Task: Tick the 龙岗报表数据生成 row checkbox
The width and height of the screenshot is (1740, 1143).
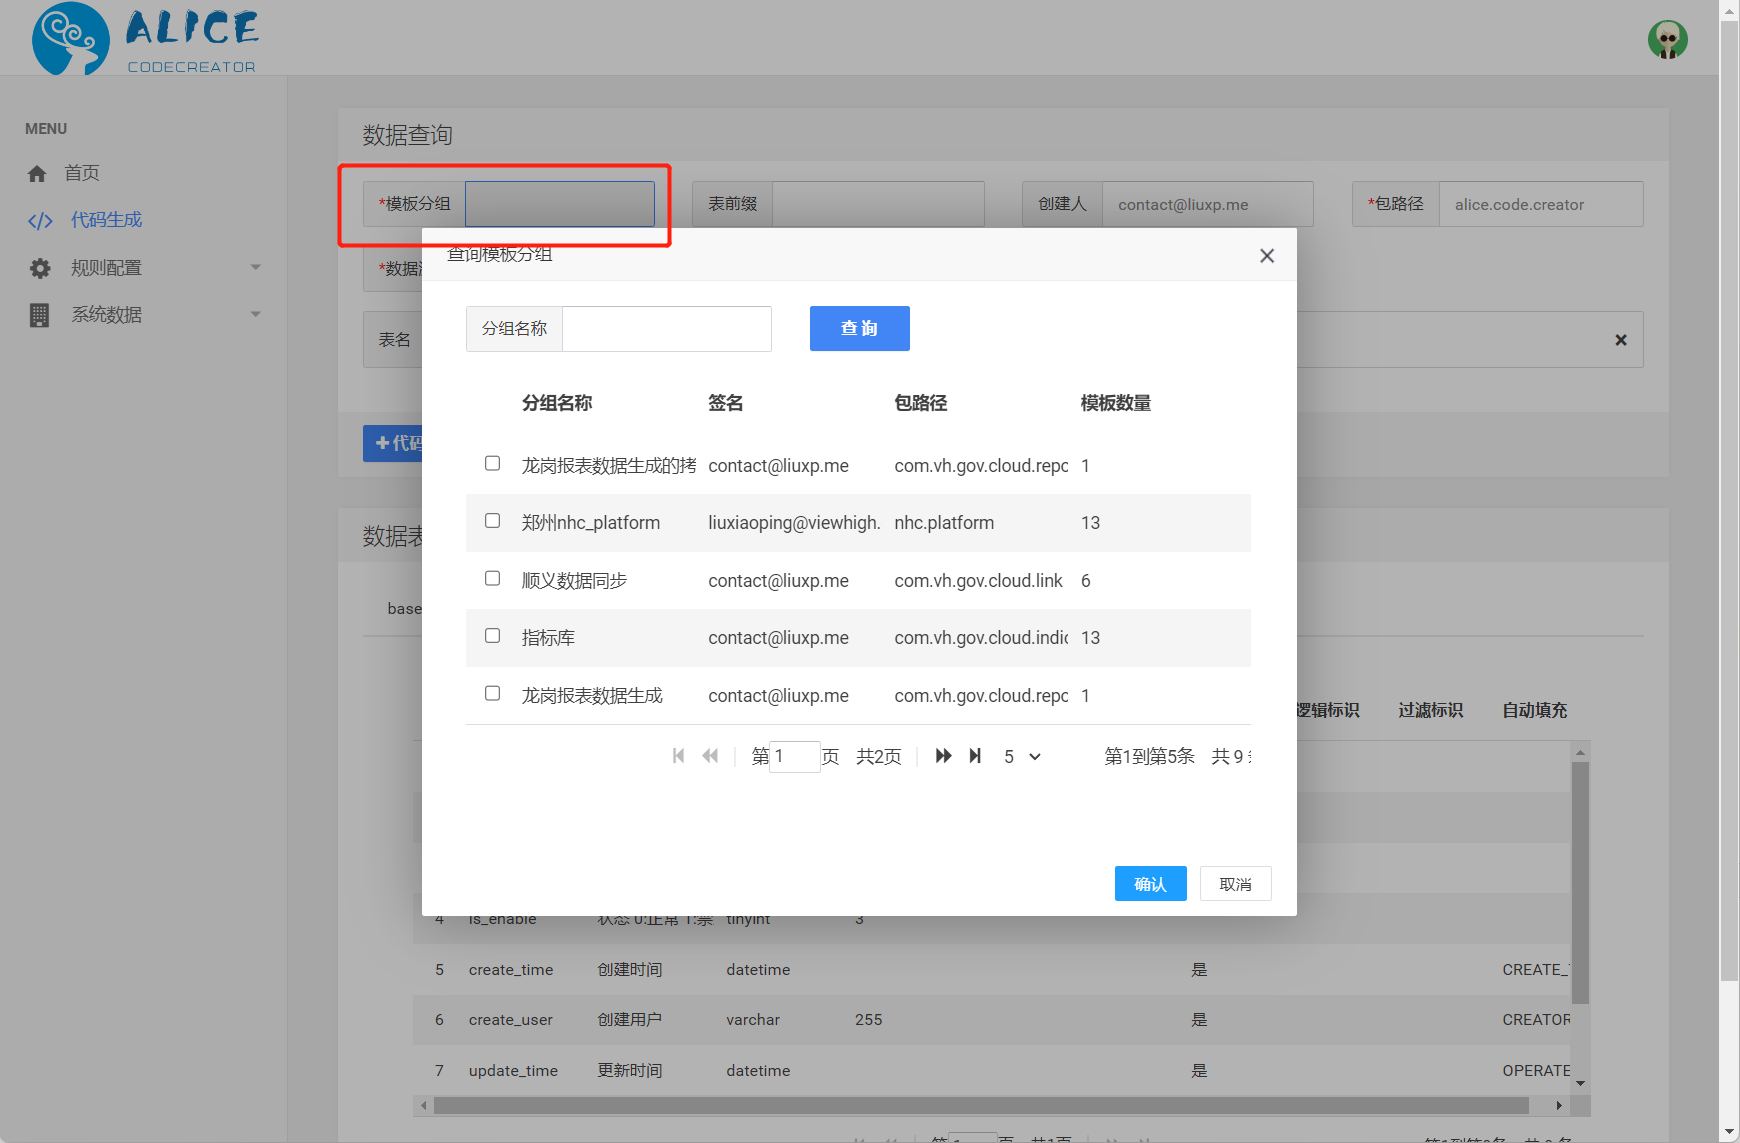Action: pyautogui.click(x=492, y=693)
